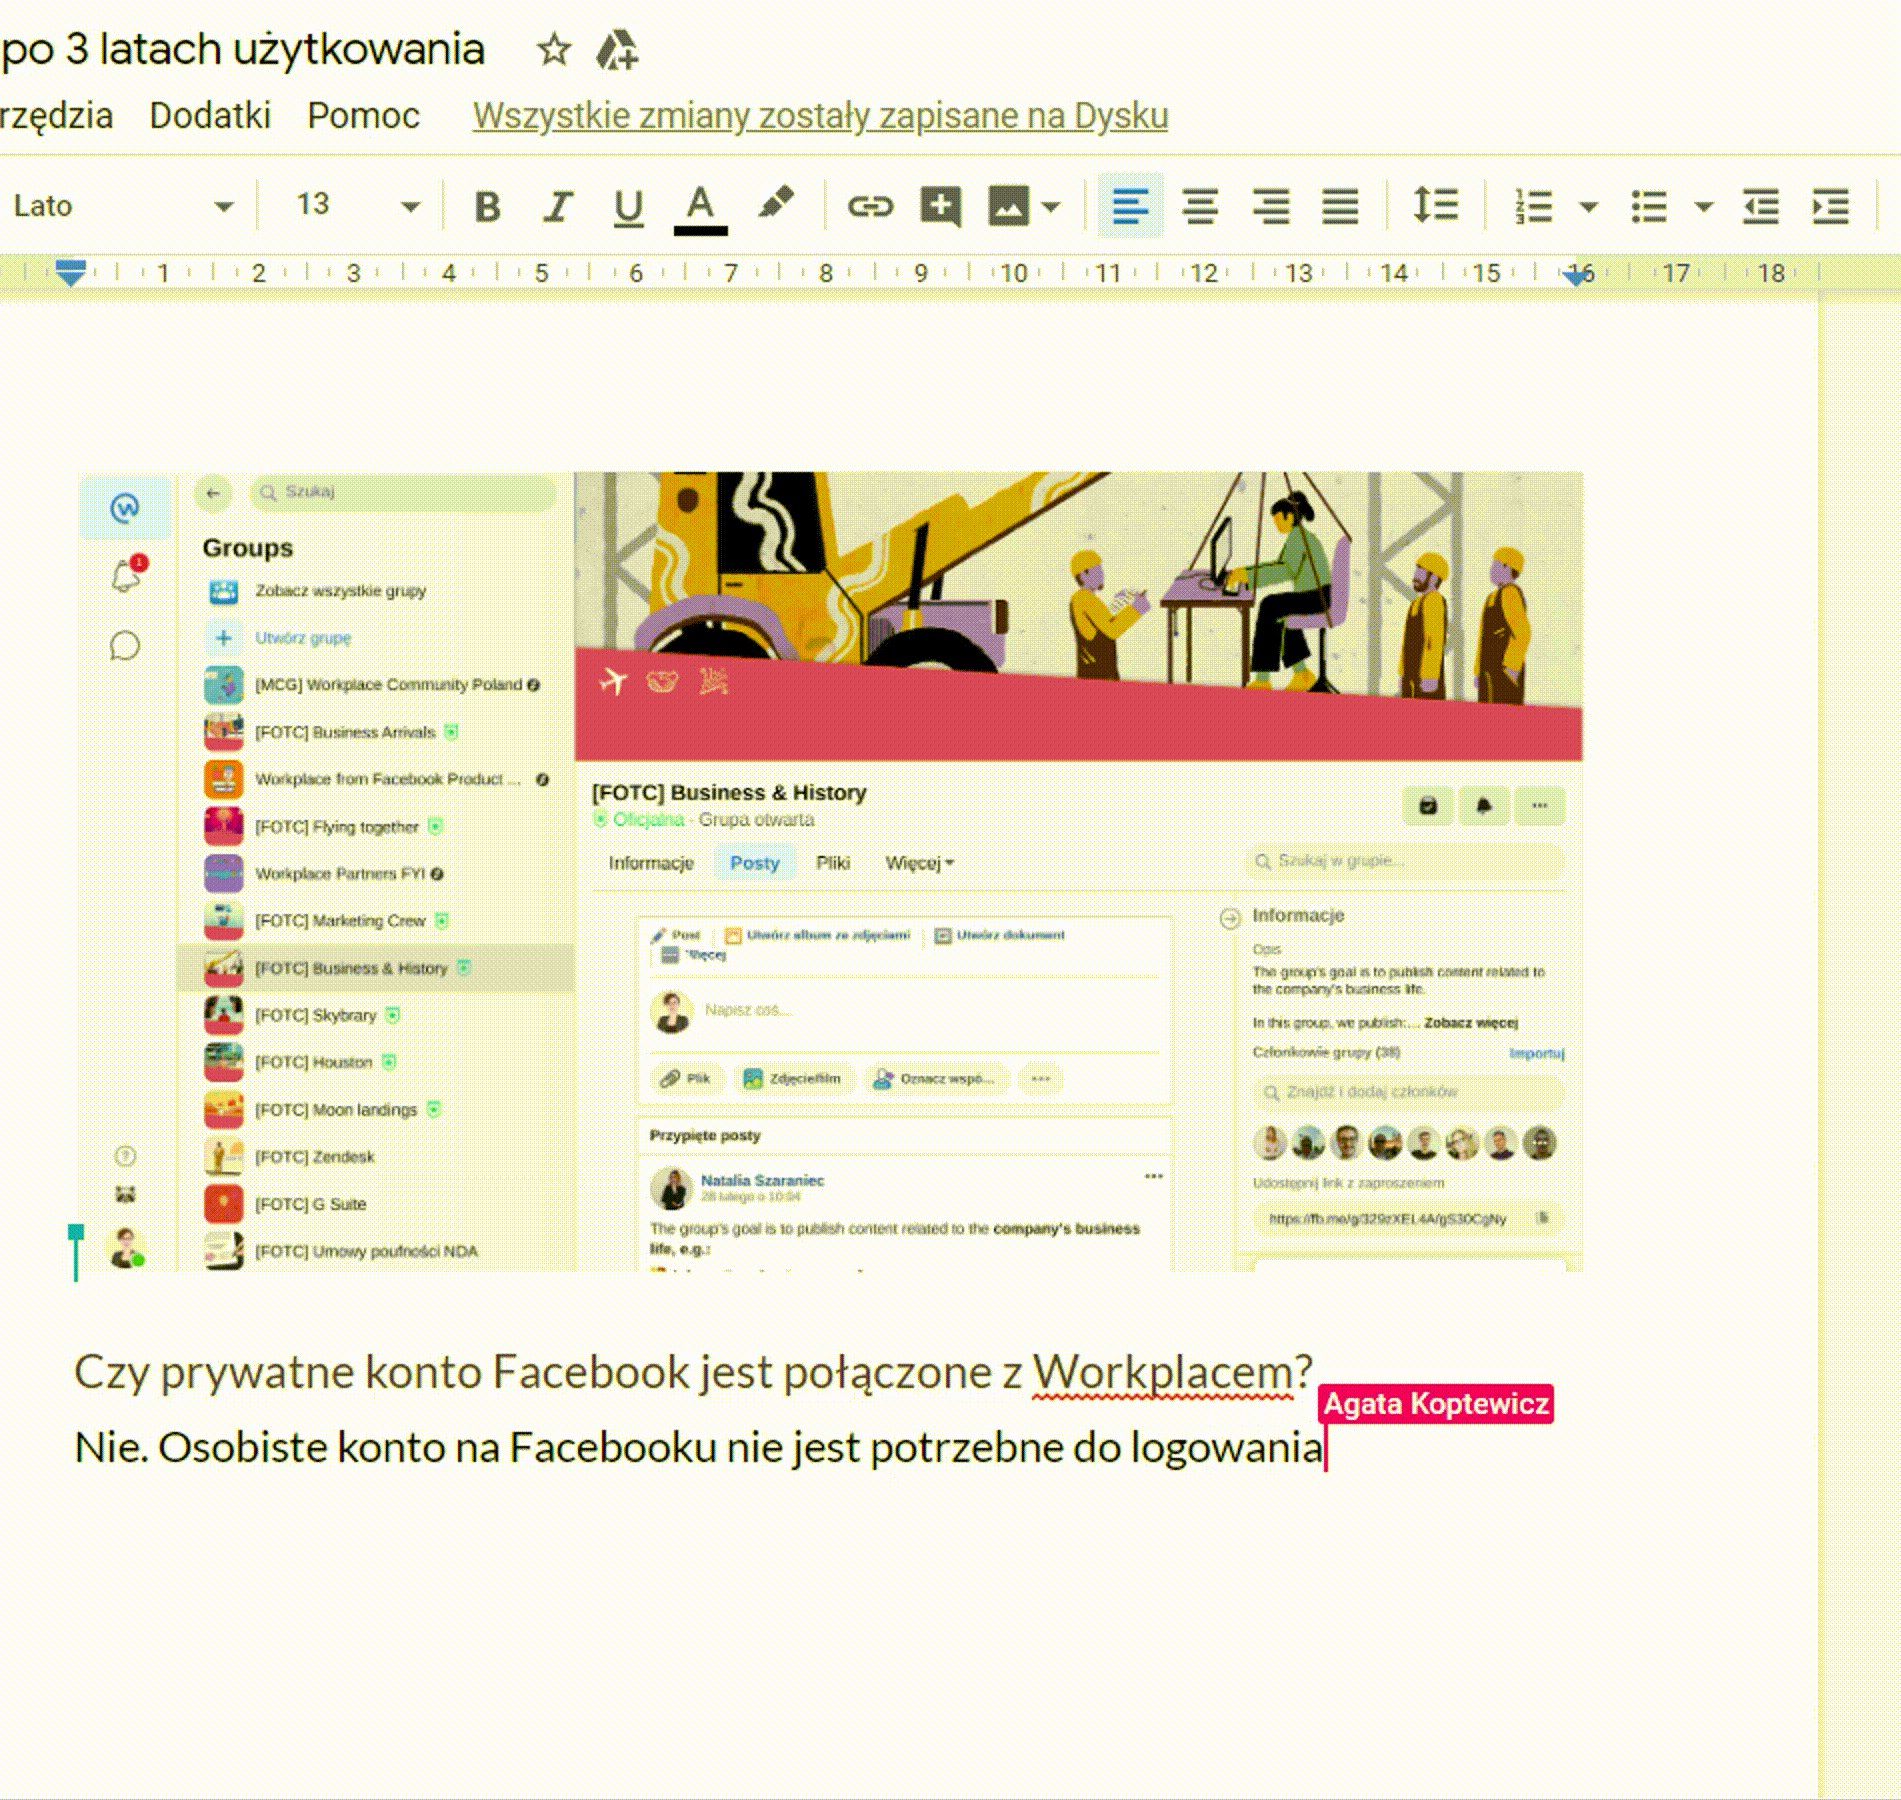Click 'Zobacz wszystkie grupy' in the image
Screen dimensions: 1901x1800
click(340, 591)
